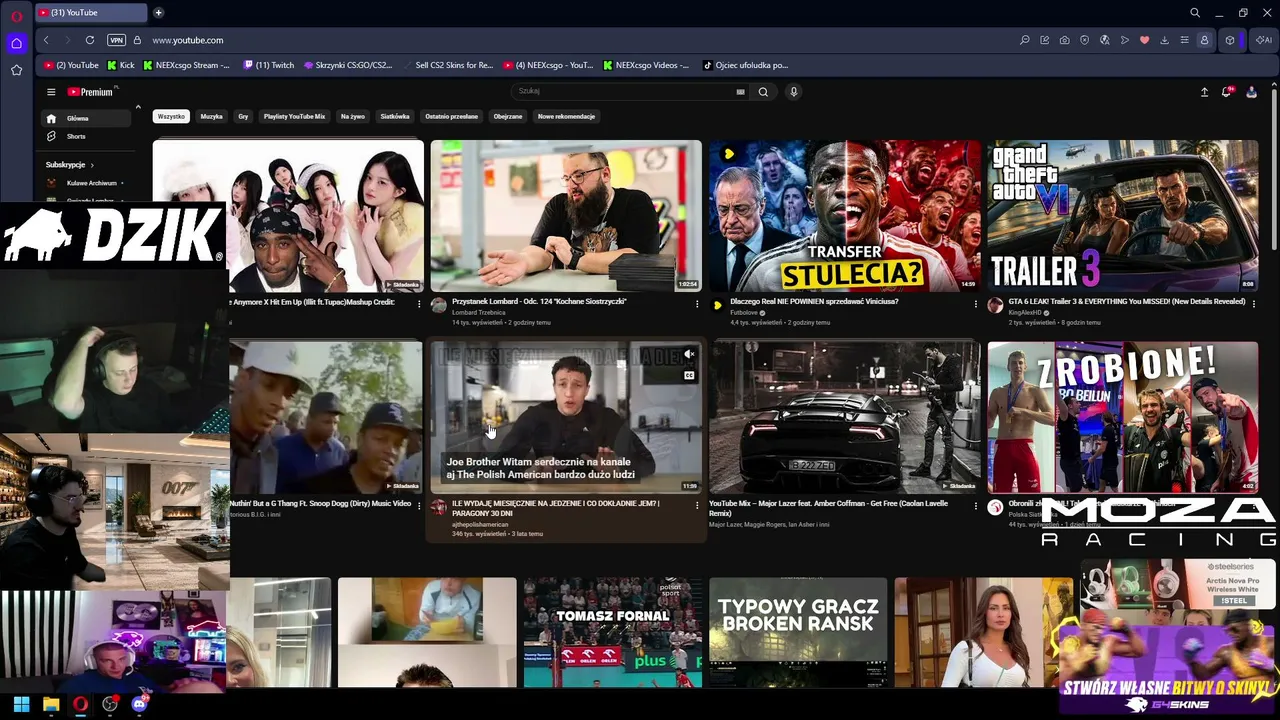Open Discord from the taskbar

click(139, 704)
